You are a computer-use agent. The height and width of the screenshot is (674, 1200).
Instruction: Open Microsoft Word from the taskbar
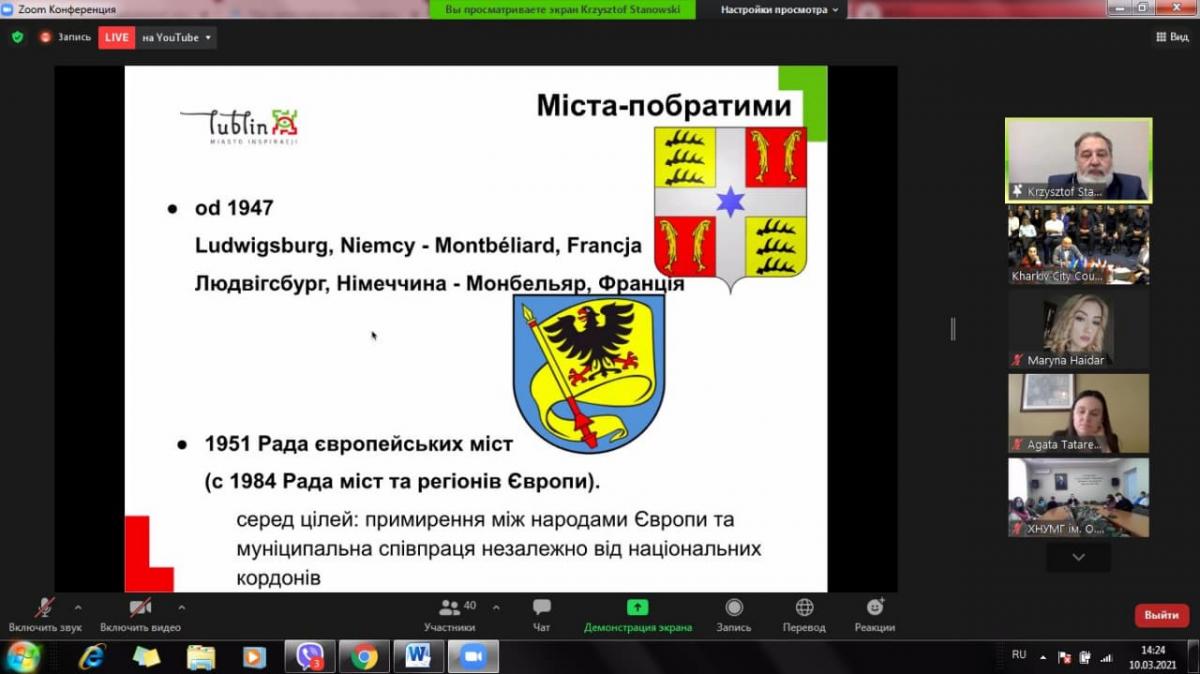[x=418, y=657]
